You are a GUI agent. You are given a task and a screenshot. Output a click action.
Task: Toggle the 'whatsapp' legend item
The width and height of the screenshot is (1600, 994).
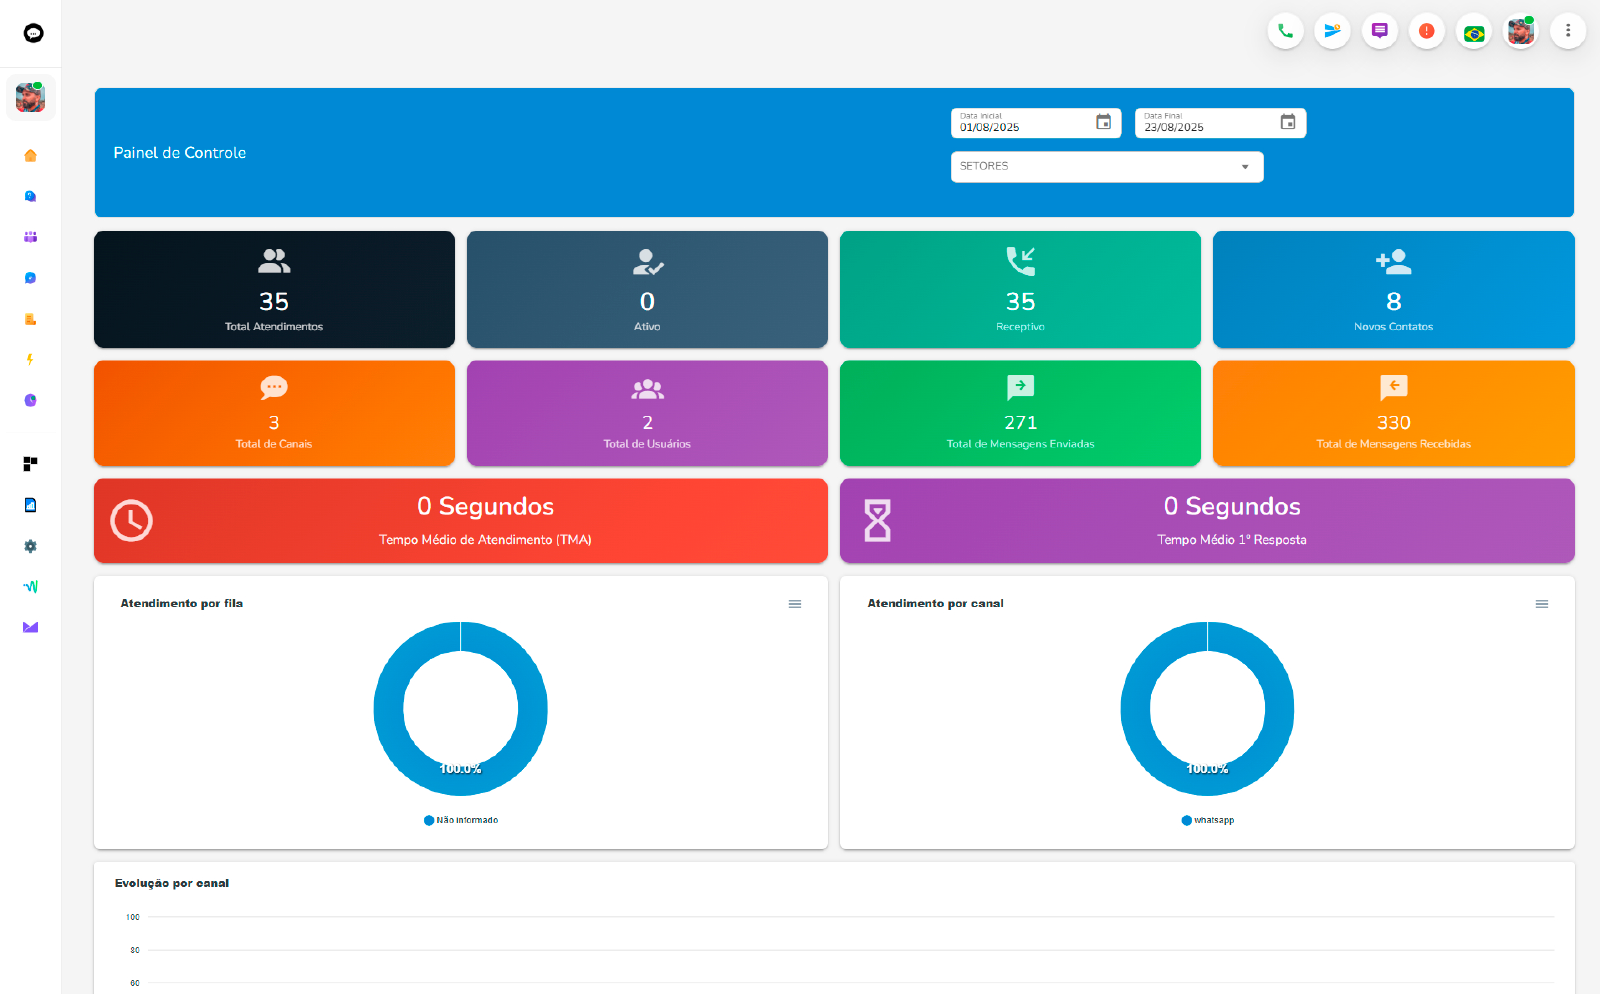coord(1208,820)
